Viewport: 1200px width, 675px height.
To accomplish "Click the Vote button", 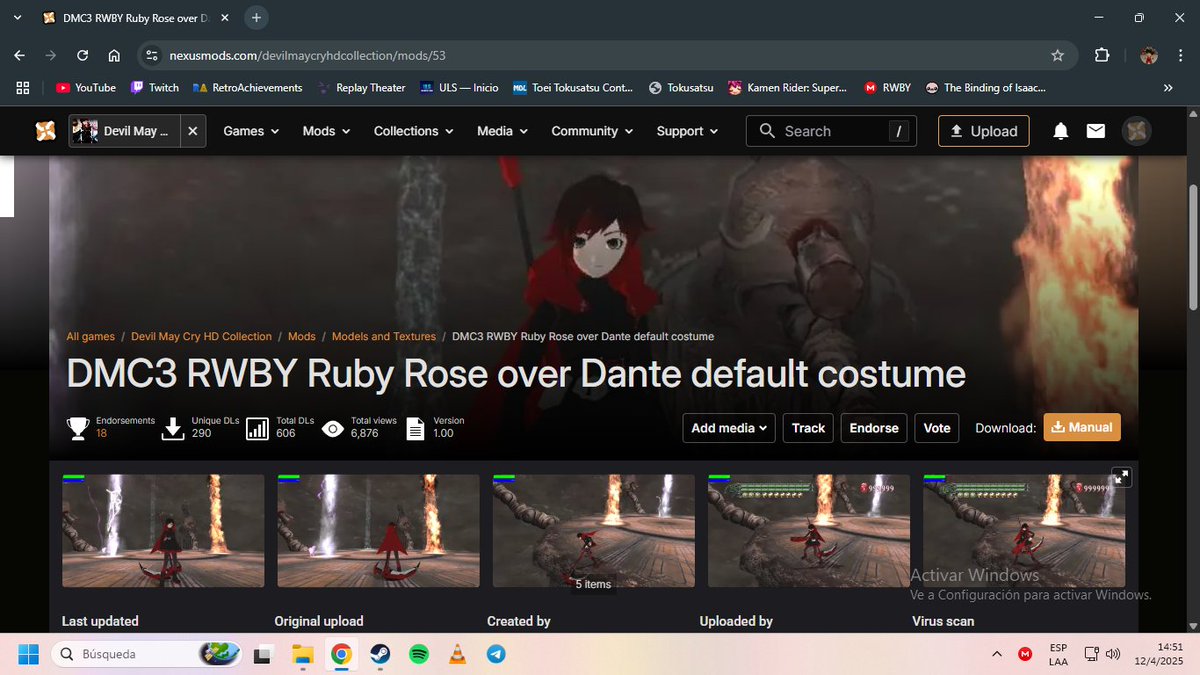I will (937, 428).
